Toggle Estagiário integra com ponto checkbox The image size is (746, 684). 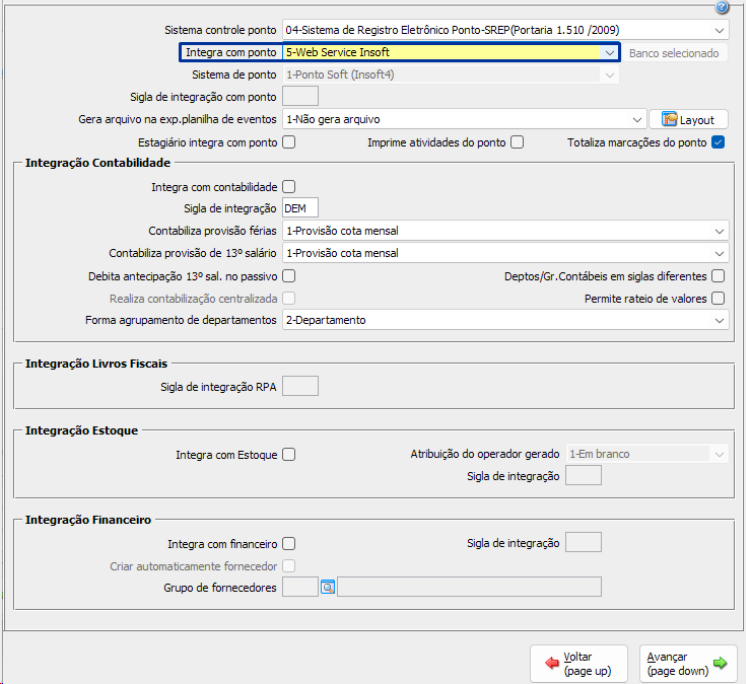pyautogui.click(x=289, y=142)
